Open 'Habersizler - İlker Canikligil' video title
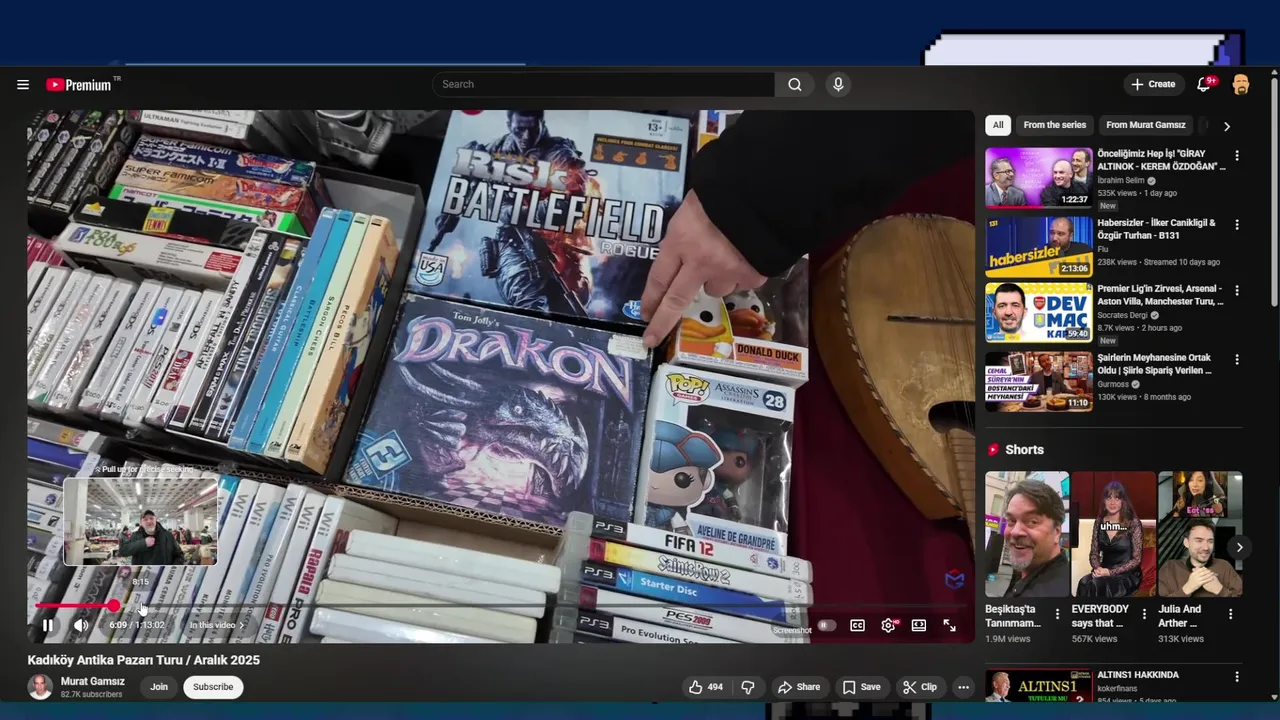The height and width of the screenshot is (720, 1280). 1156,229
